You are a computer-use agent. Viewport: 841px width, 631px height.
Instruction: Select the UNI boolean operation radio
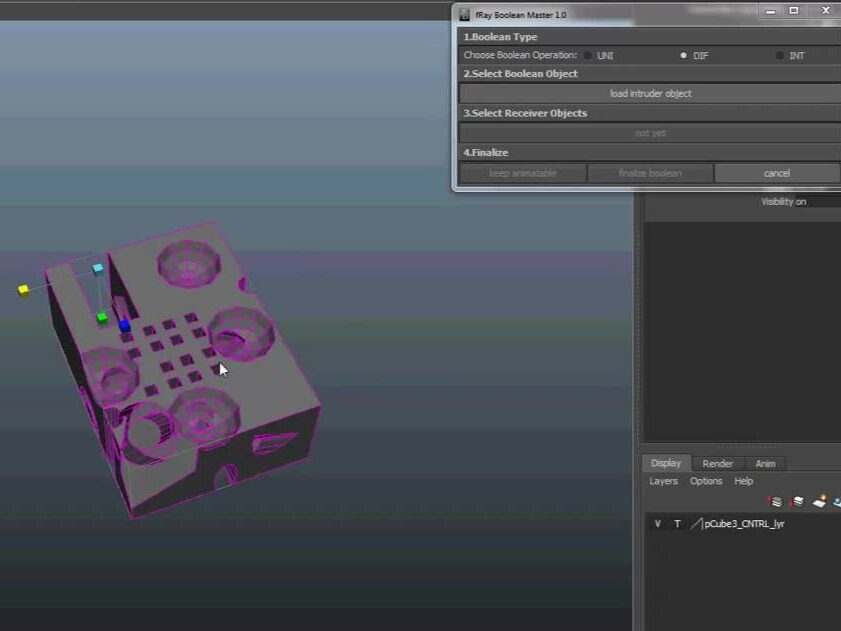pos(588,55)
